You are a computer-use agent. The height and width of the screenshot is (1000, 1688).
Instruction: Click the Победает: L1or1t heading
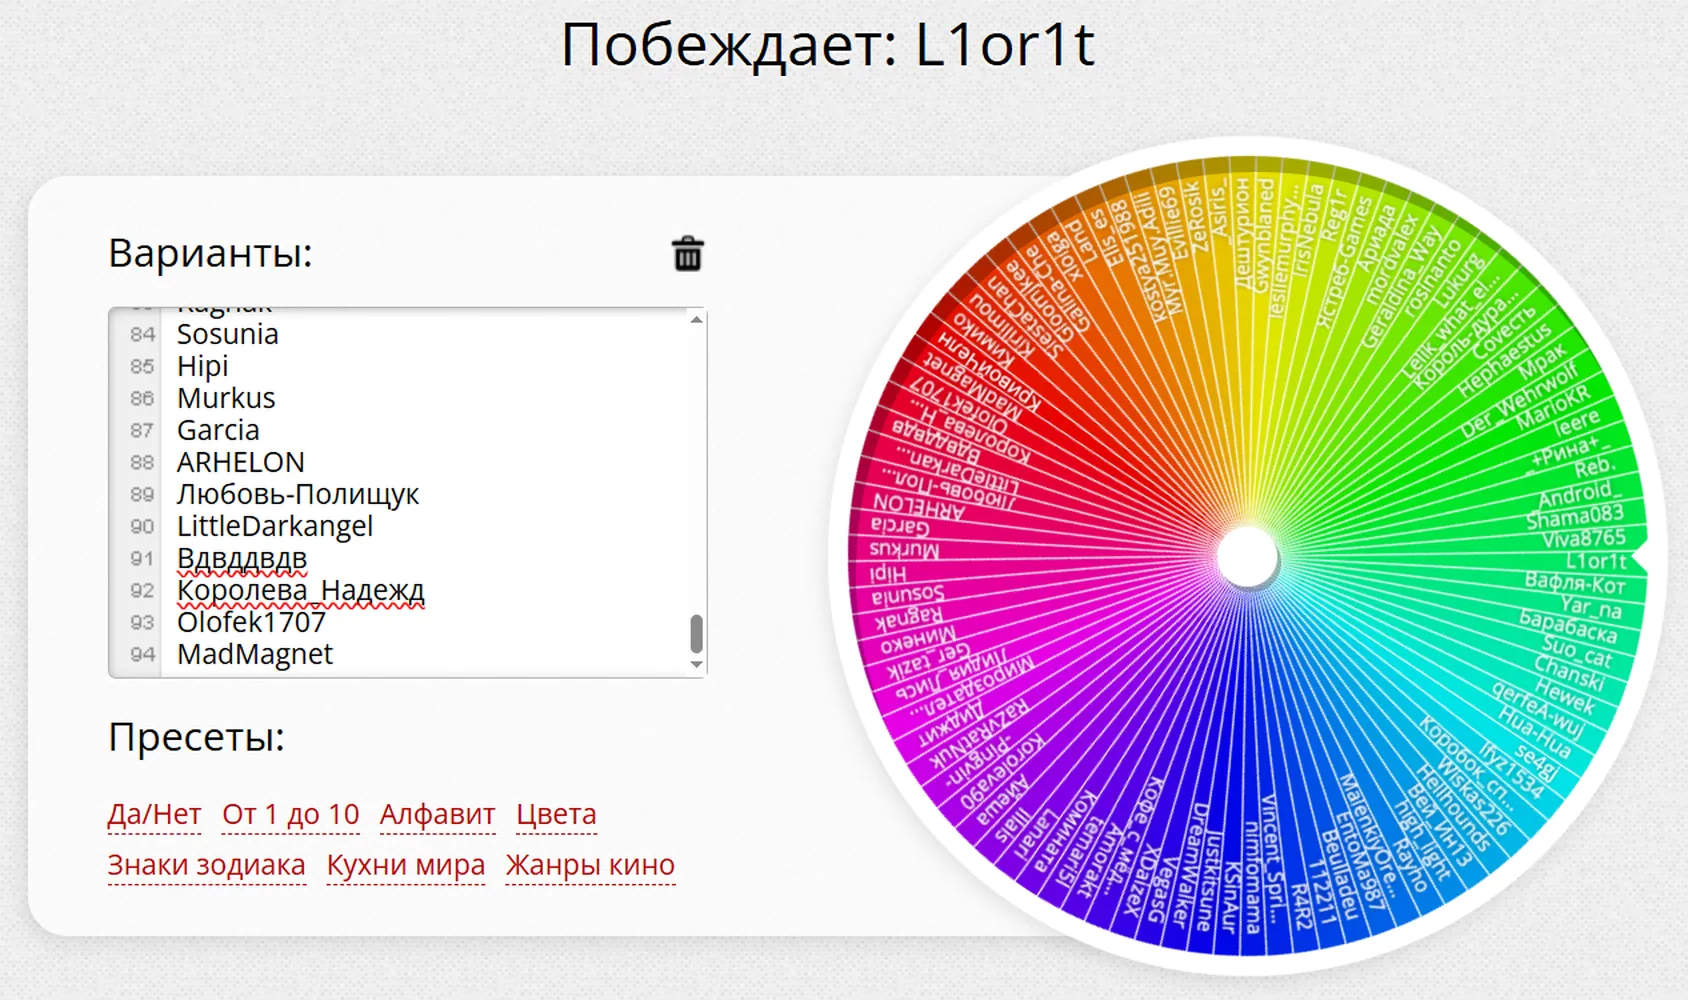pos(828,45)
